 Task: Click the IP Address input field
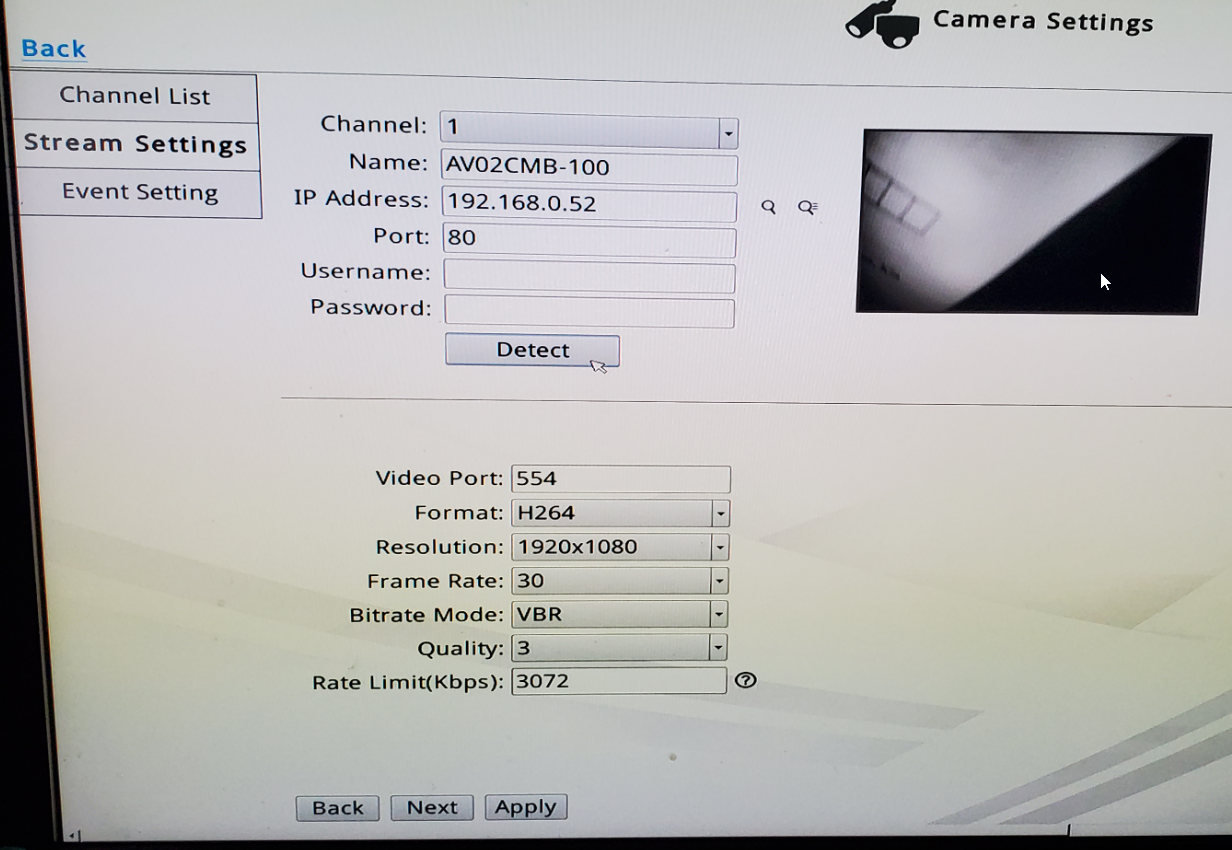click(590, 204)
